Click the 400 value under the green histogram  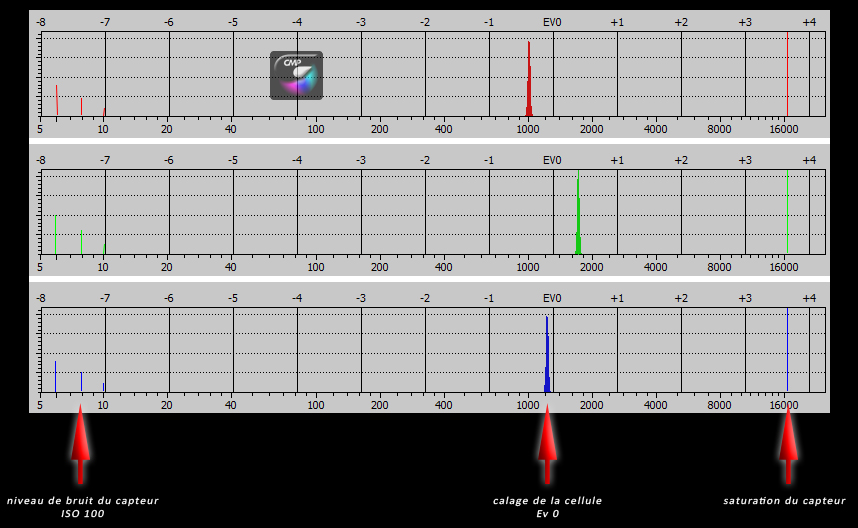click(443, 267)
